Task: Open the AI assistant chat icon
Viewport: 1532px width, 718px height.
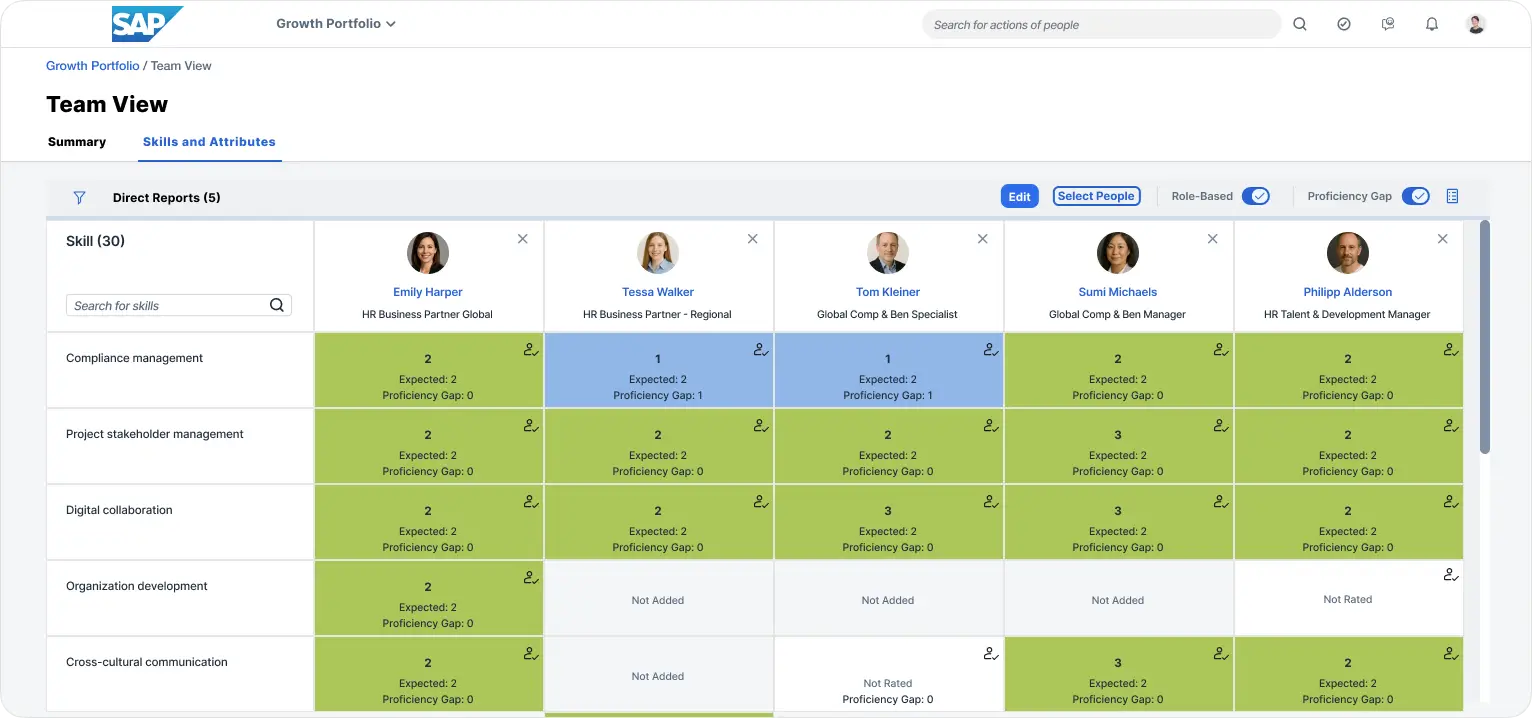Action: (1387, 23)
